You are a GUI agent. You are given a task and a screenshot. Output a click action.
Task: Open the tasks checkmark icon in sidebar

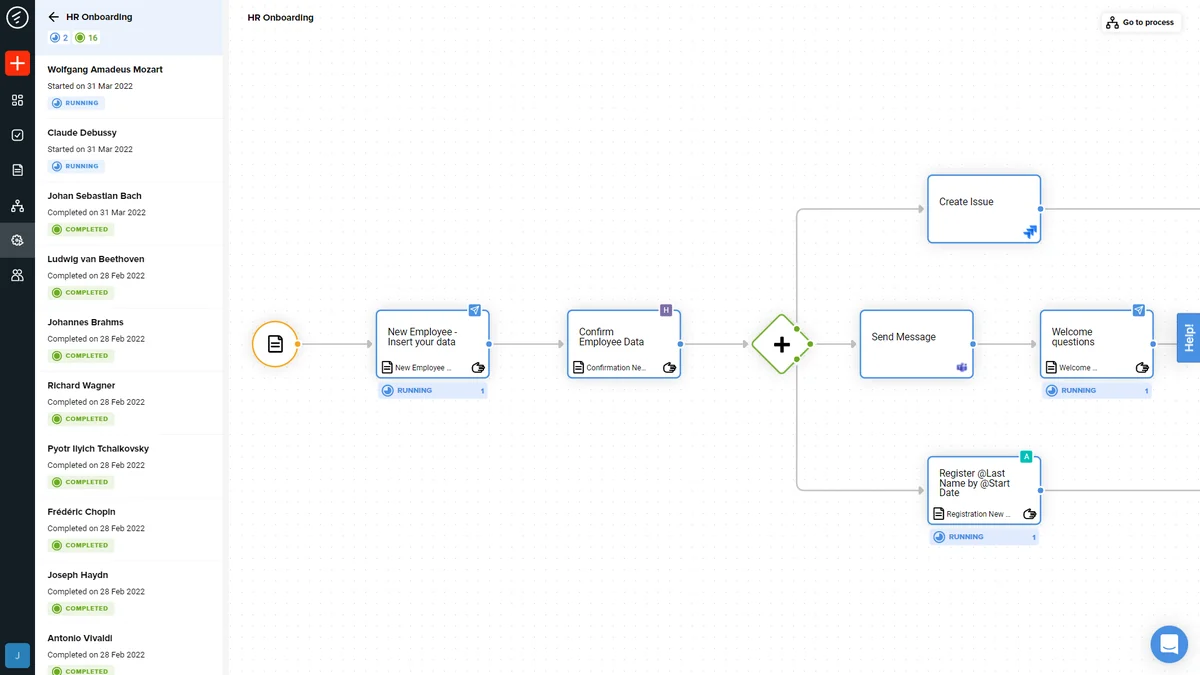17,135
